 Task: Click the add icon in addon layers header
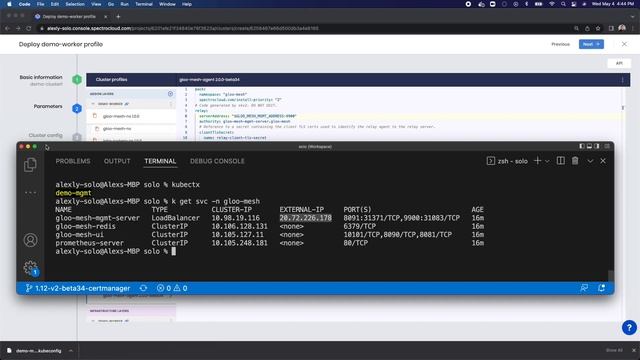click(x=170, y=94)
